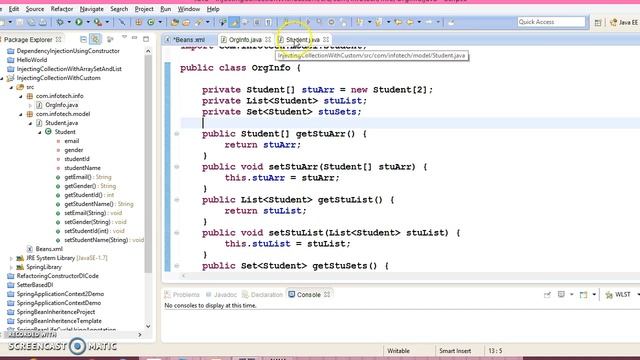Image resolution: width=640 pixels, height=360 pixels.
Task: Collapse the com.infotech.info package node
Action: click(x=21, y=96)
